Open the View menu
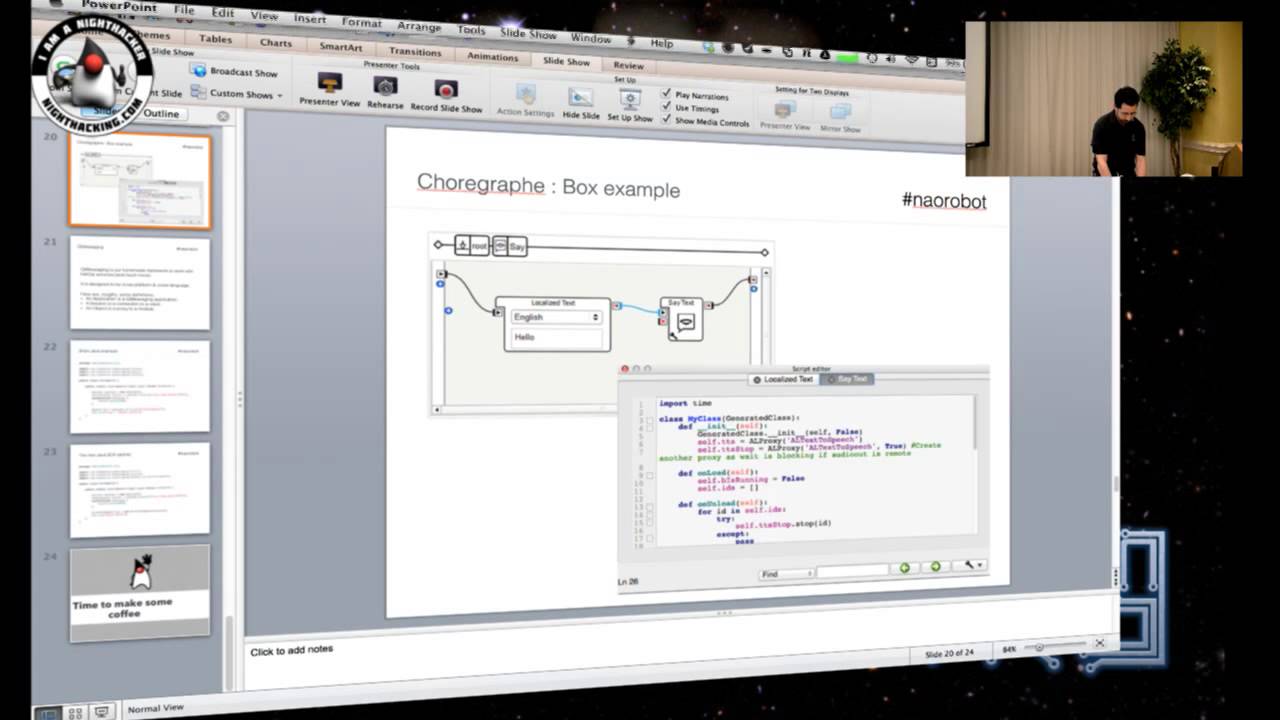The width and height of the screenshot is (1280, 720). tap(264, 16)
